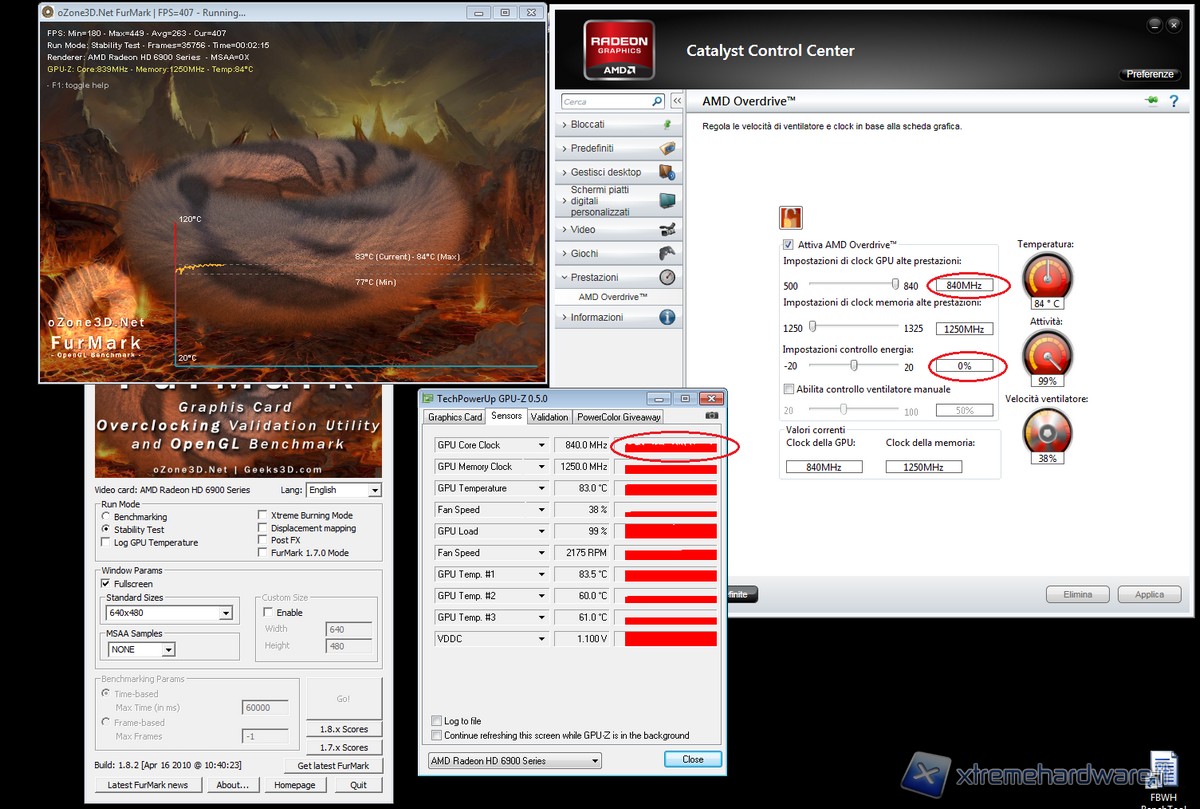
Task: Toggle the Displacement mapping checkbox
Action: tap(263, 528)
